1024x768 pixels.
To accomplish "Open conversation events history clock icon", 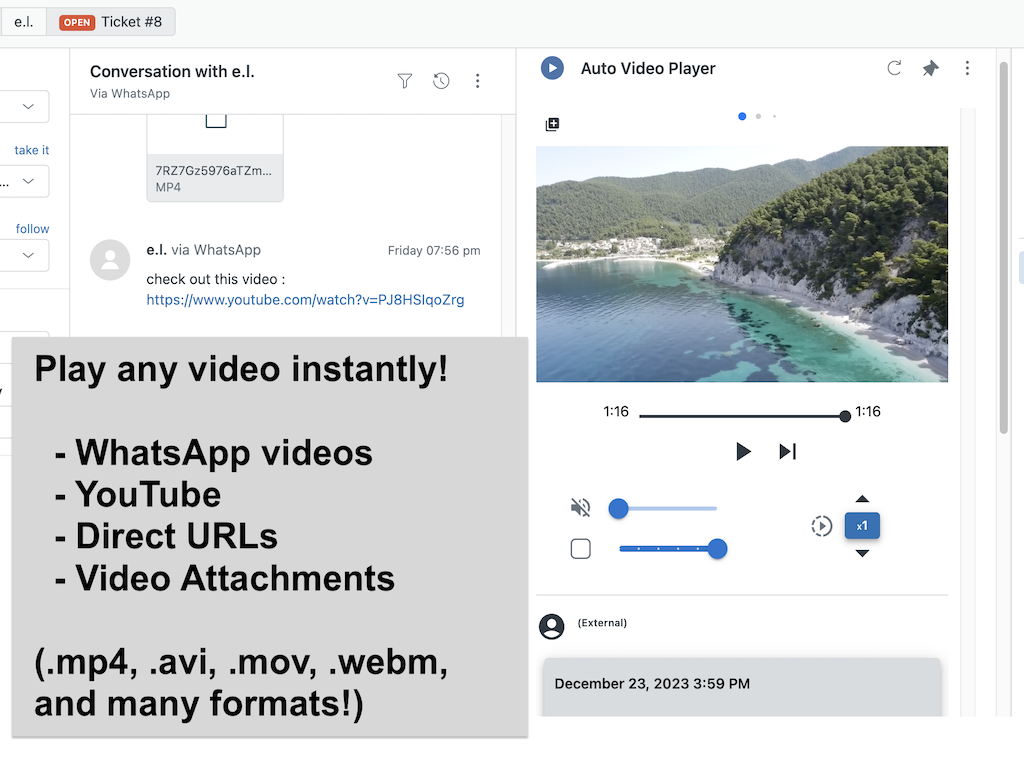I will 441,80.
